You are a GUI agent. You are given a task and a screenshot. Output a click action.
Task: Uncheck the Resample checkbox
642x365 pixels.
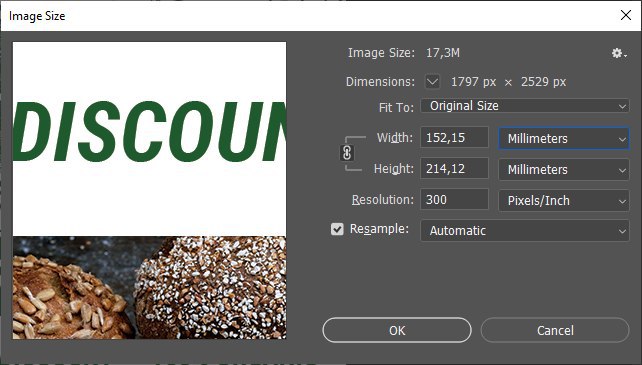[x=337, y=229]
